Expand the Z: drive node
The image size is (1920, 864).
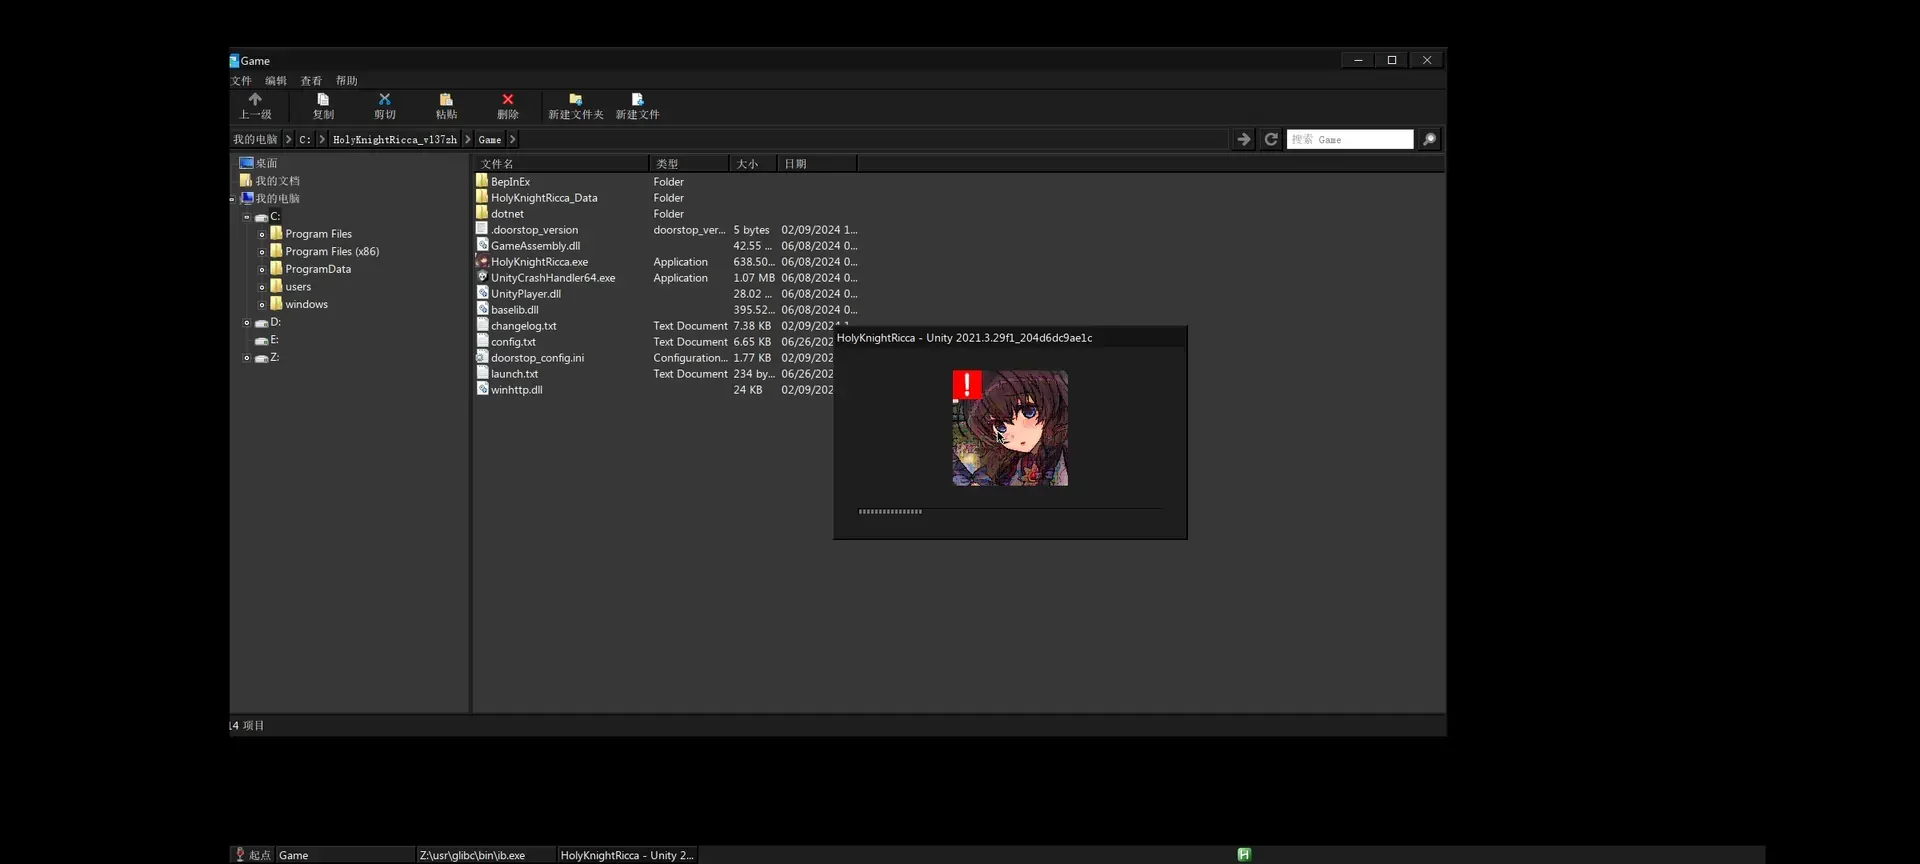click(247, 358)
